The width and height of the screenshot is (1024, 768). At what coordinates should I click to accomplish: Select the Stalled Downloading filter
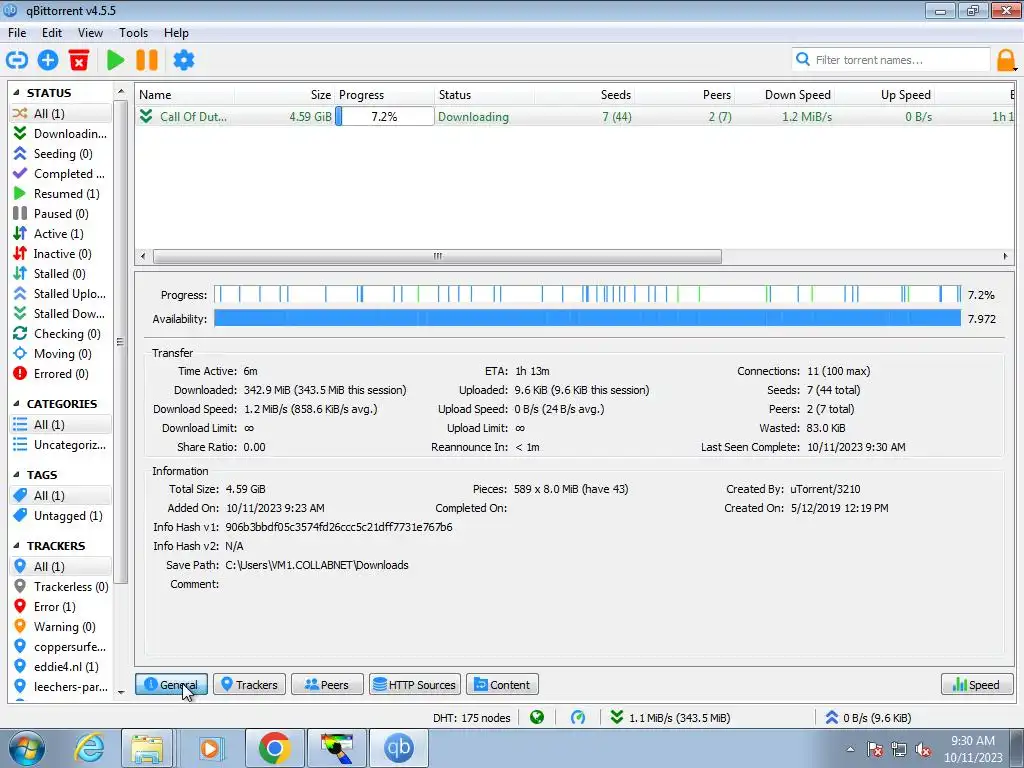pyautogui.click(x=60, y=313)
